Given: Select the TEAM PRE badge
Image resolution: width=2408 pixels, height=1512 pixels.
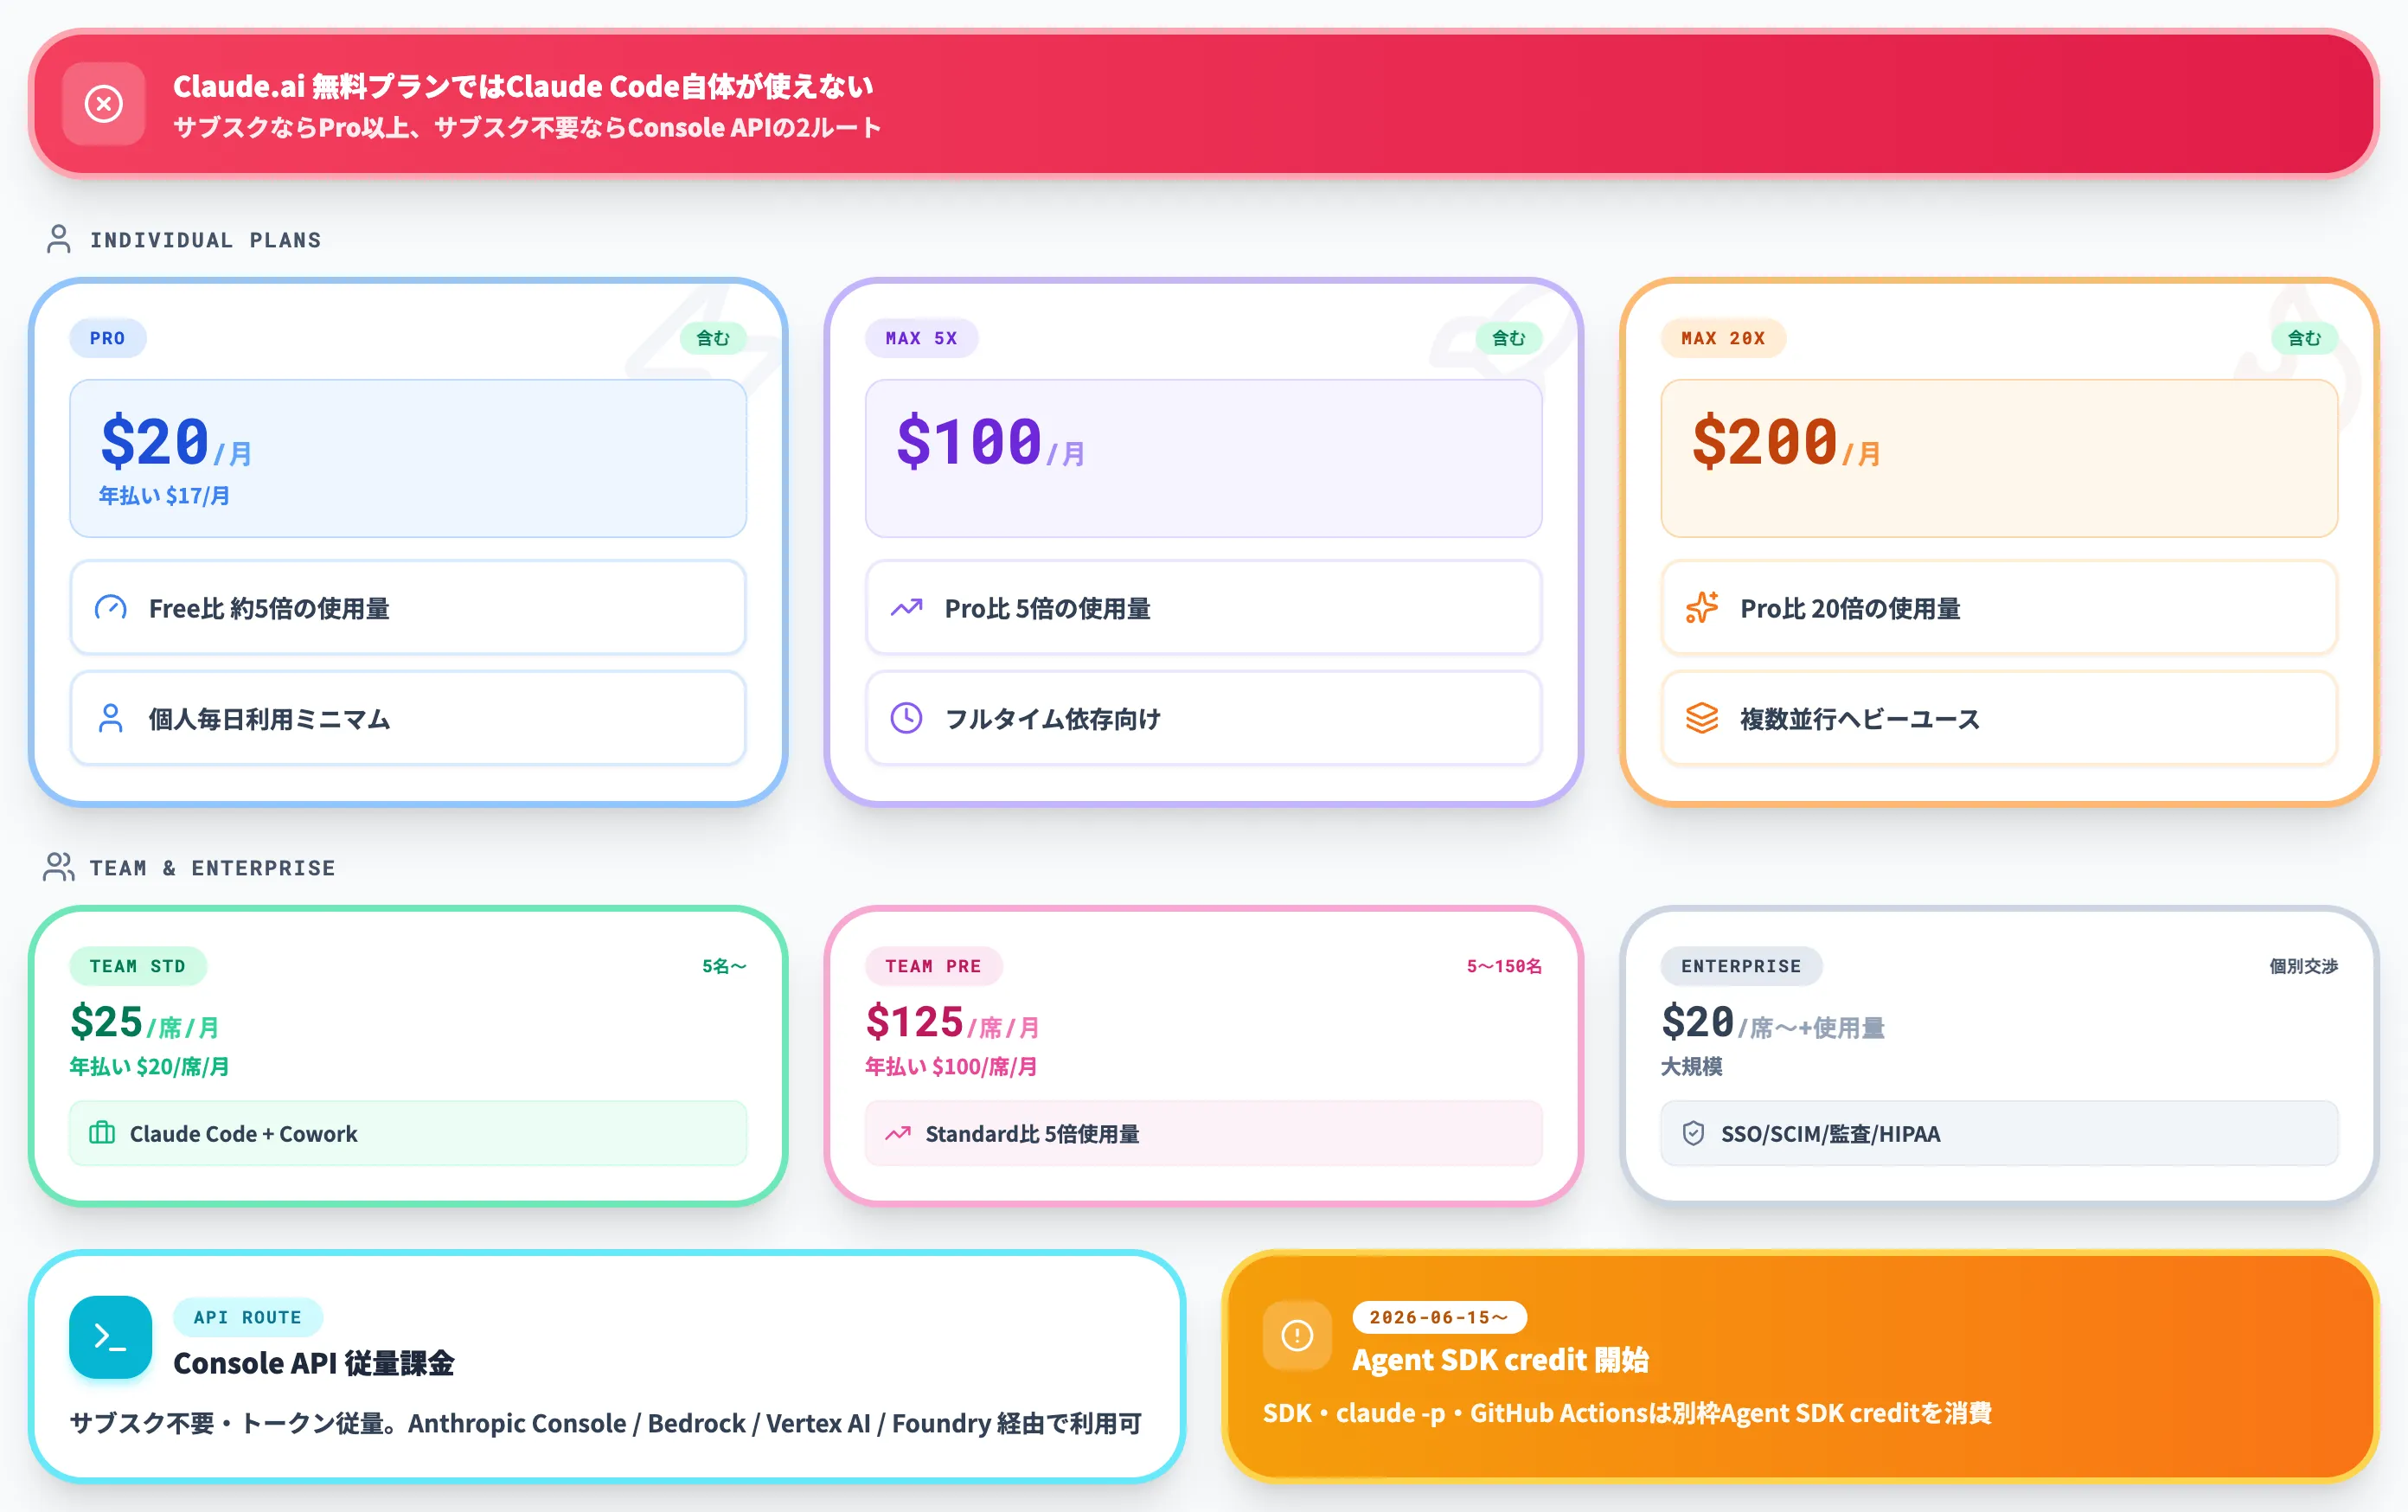Looking at the screenshot, I should point(933,966).
